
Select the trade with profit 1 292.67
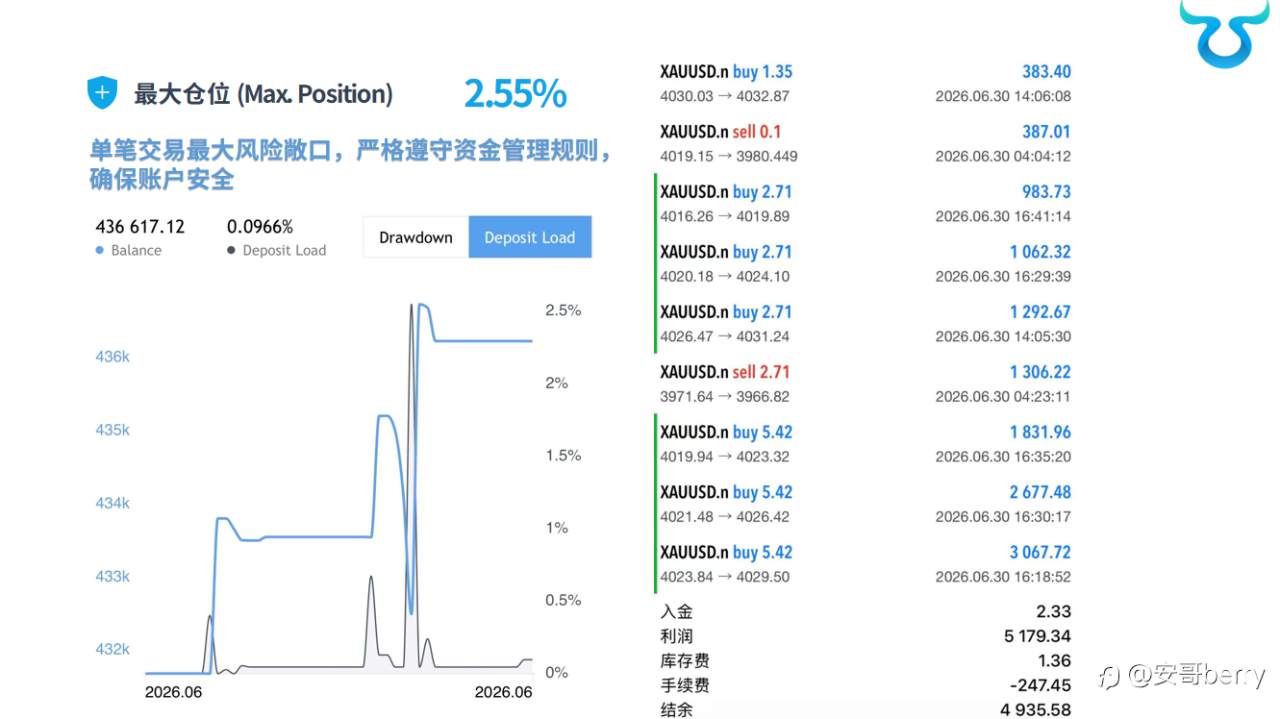865,324
